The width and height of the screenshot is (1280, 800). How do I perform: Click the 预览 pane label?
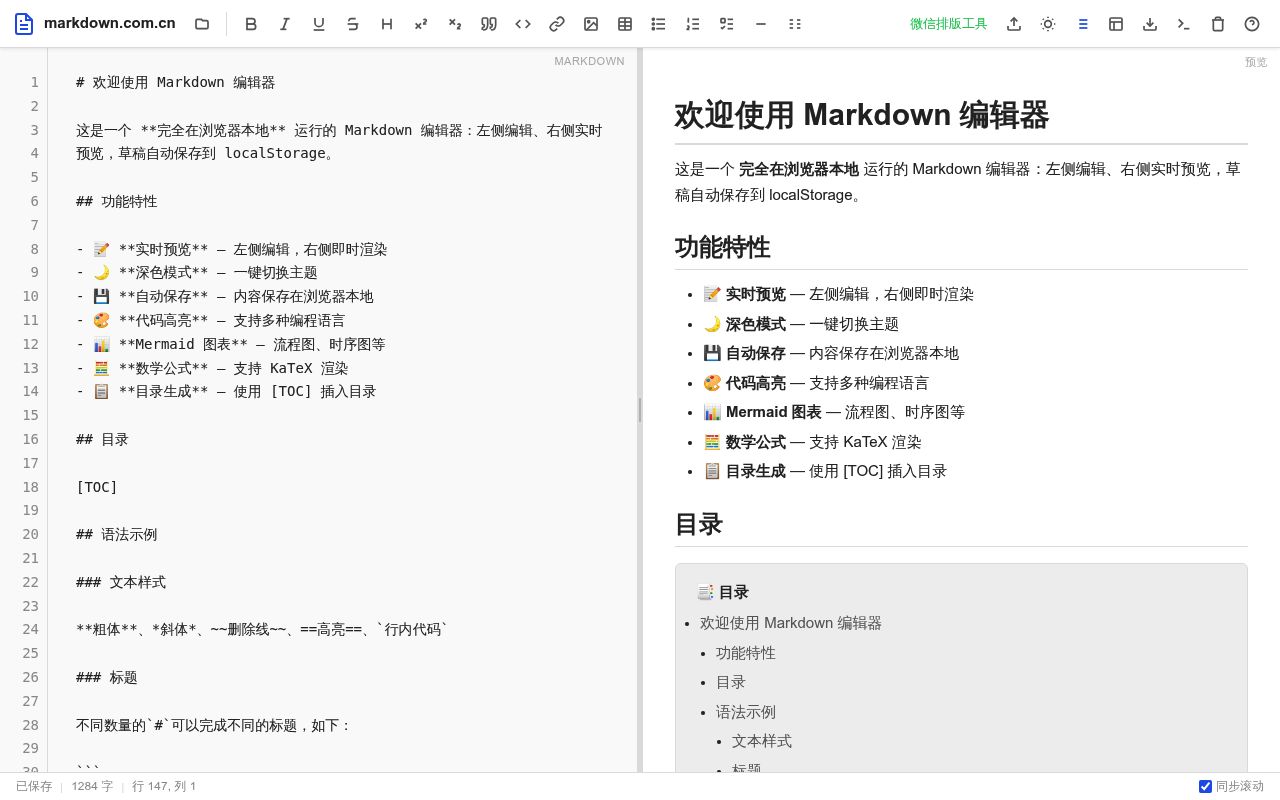(x=1256, y=62)
